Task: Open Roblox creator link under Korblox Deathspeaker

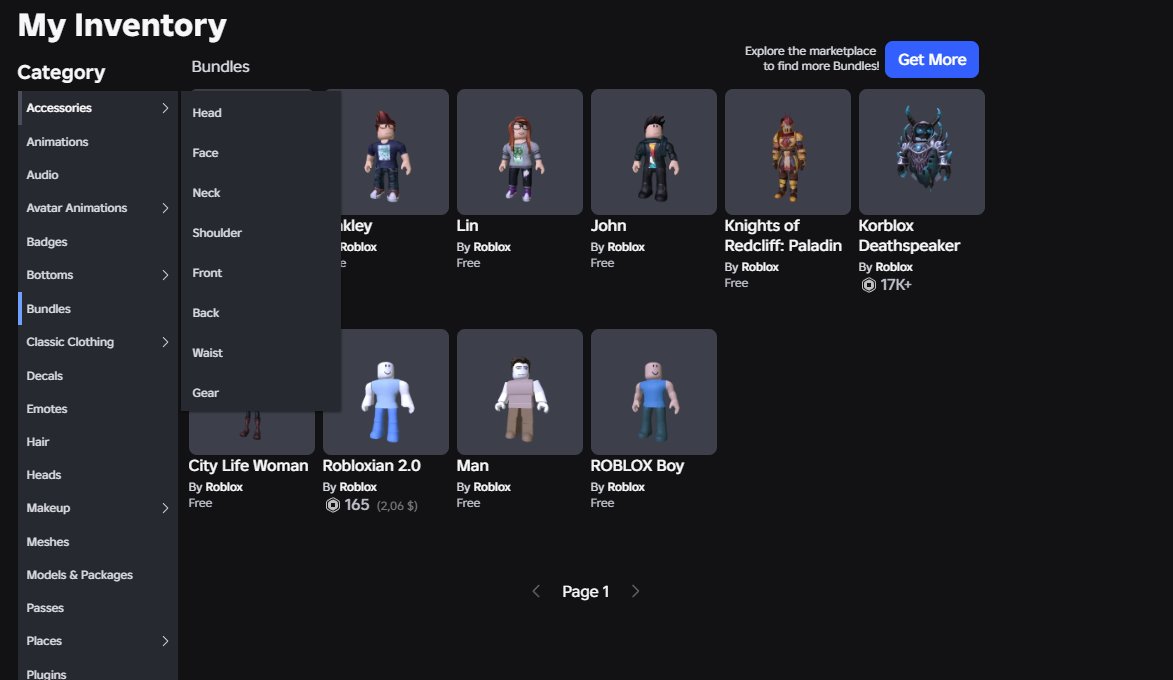Action: (894, 267)
